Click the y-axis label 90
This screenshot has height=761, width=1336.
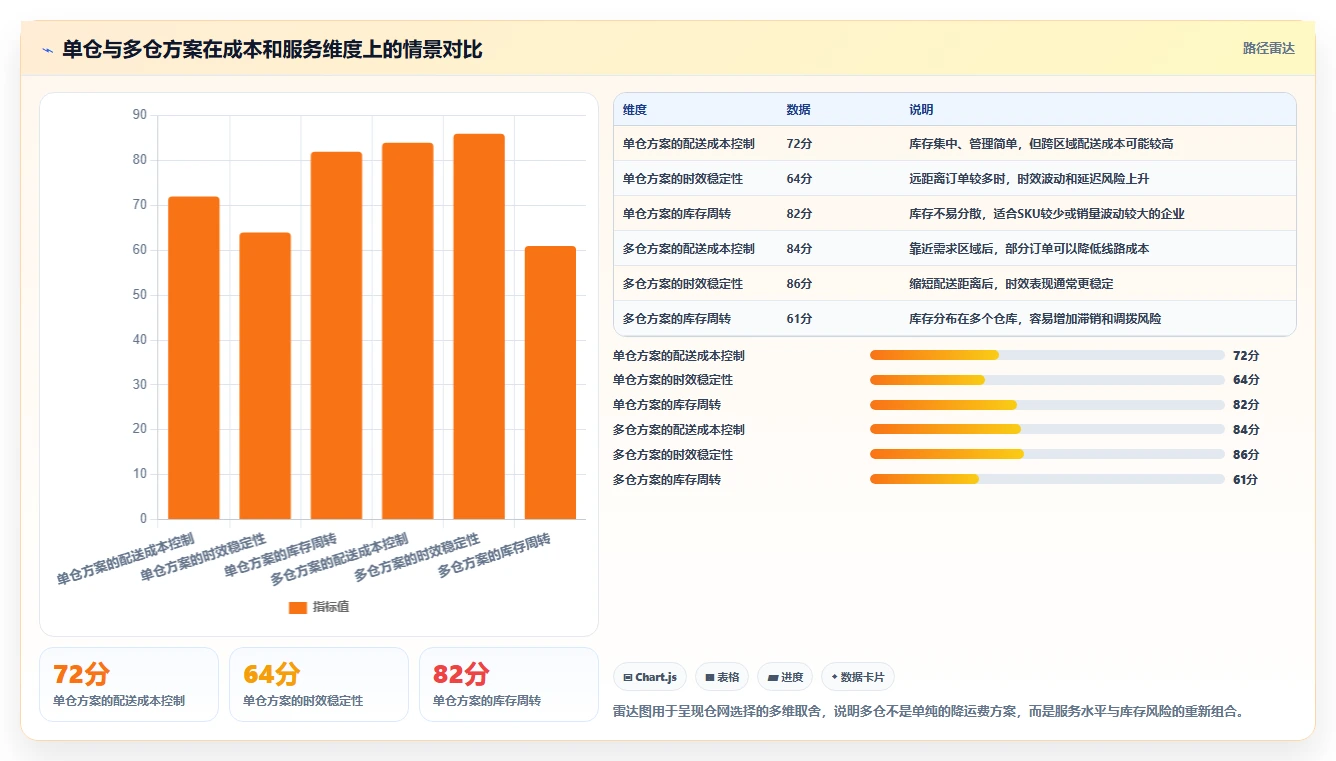[x=139, y=115]
